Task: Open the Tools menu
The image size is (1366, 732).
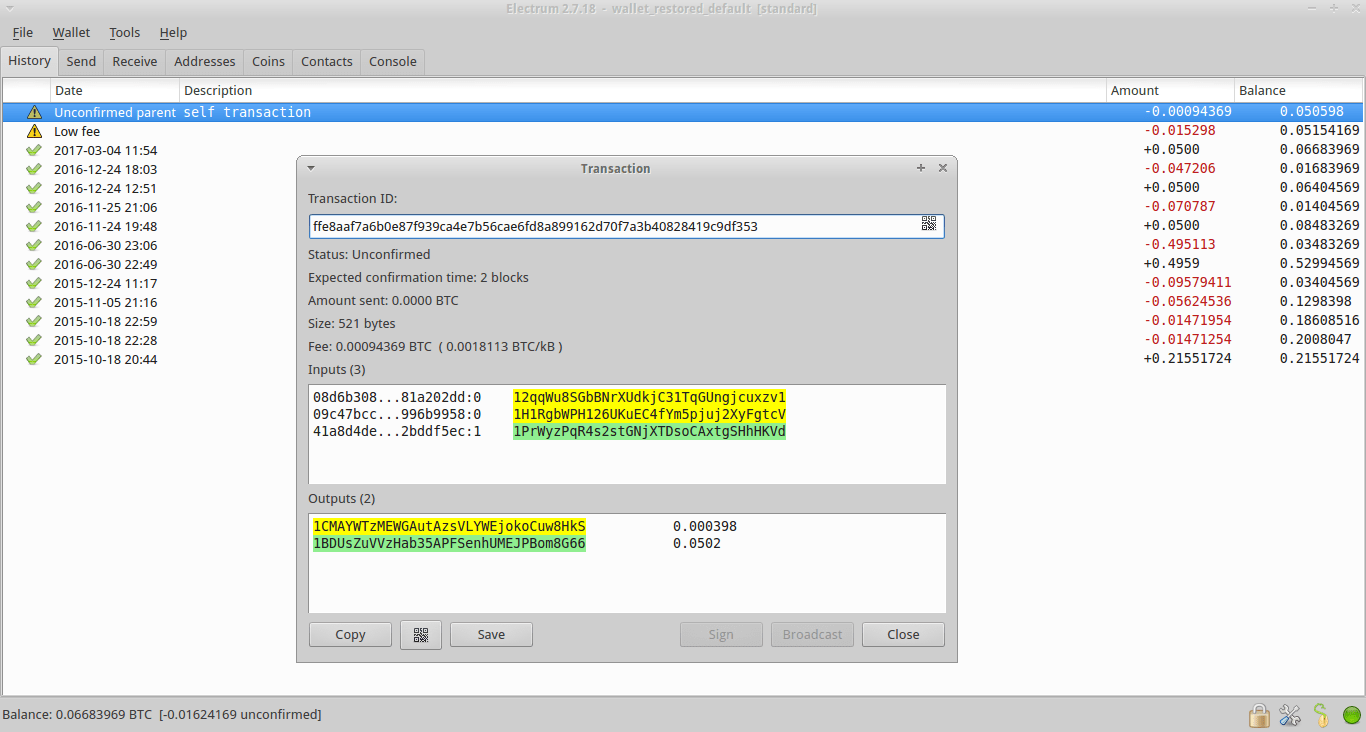Action: click(125, 33)
